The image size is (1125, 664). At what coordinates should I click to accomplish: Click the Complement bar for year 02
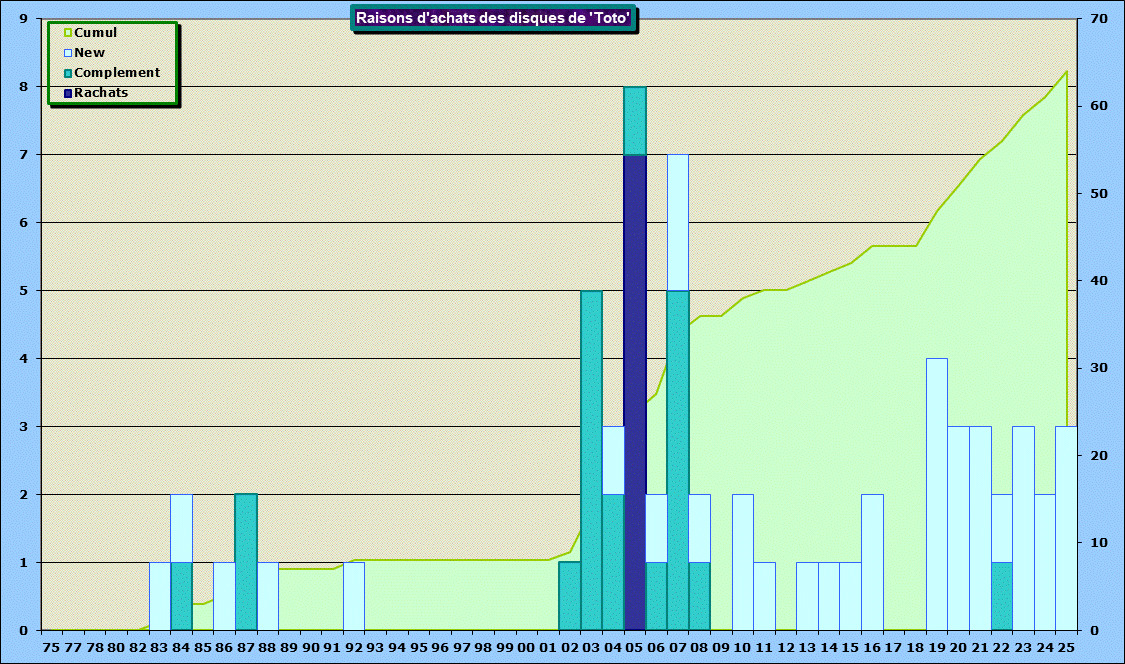[x=570, y=596]
